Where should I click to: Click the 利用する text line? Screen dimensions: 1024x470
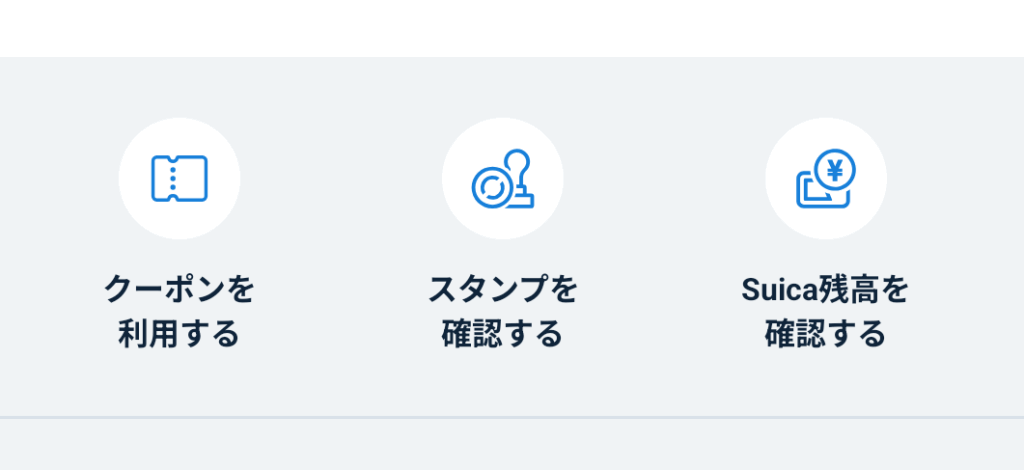tap(179, 333)
